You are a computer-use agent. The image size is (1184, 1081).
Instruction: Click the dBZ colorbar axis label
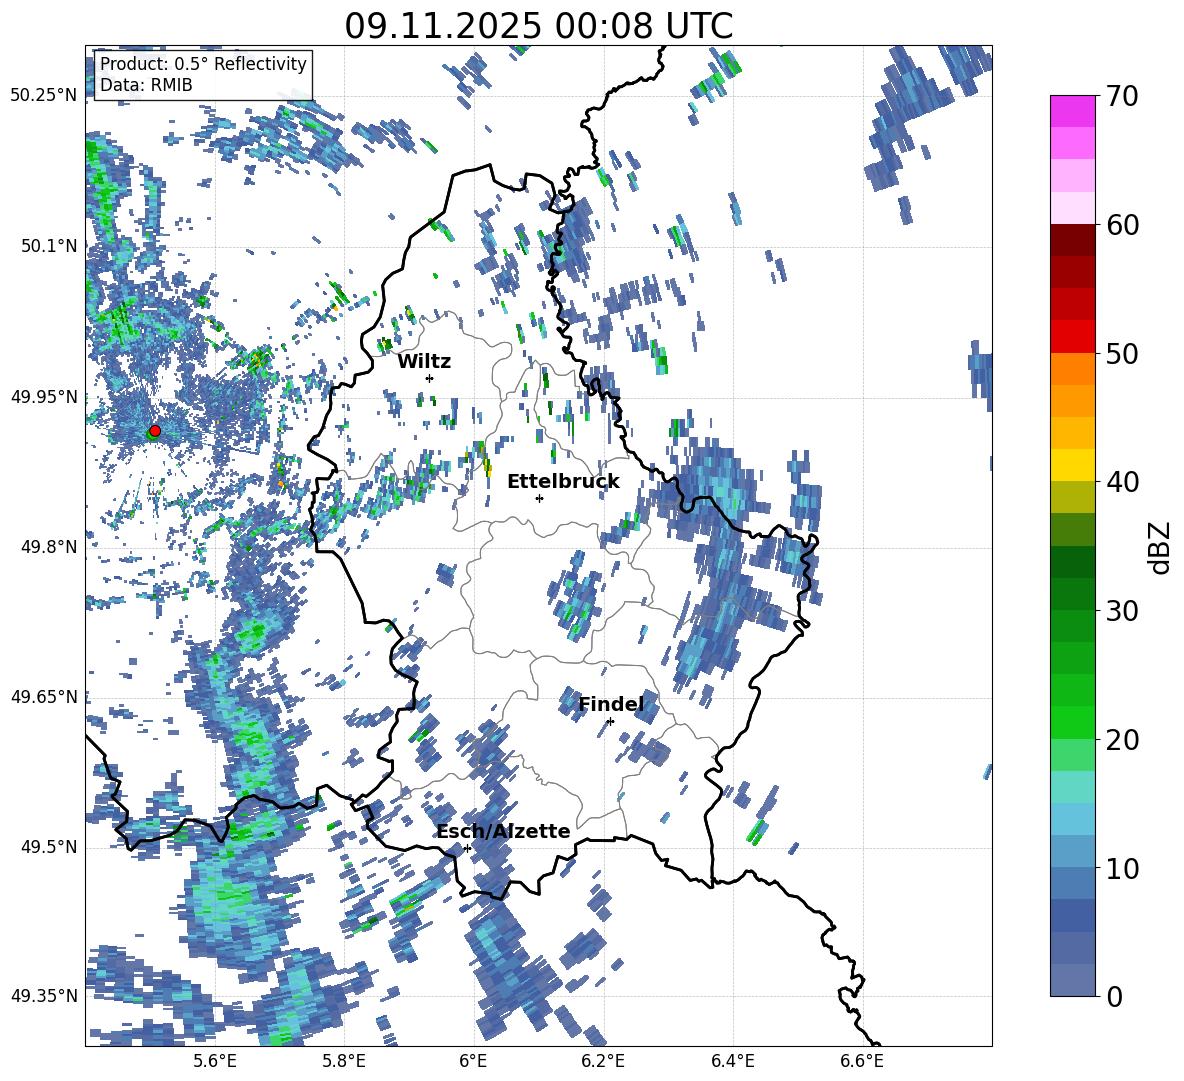coord(1161,547)
